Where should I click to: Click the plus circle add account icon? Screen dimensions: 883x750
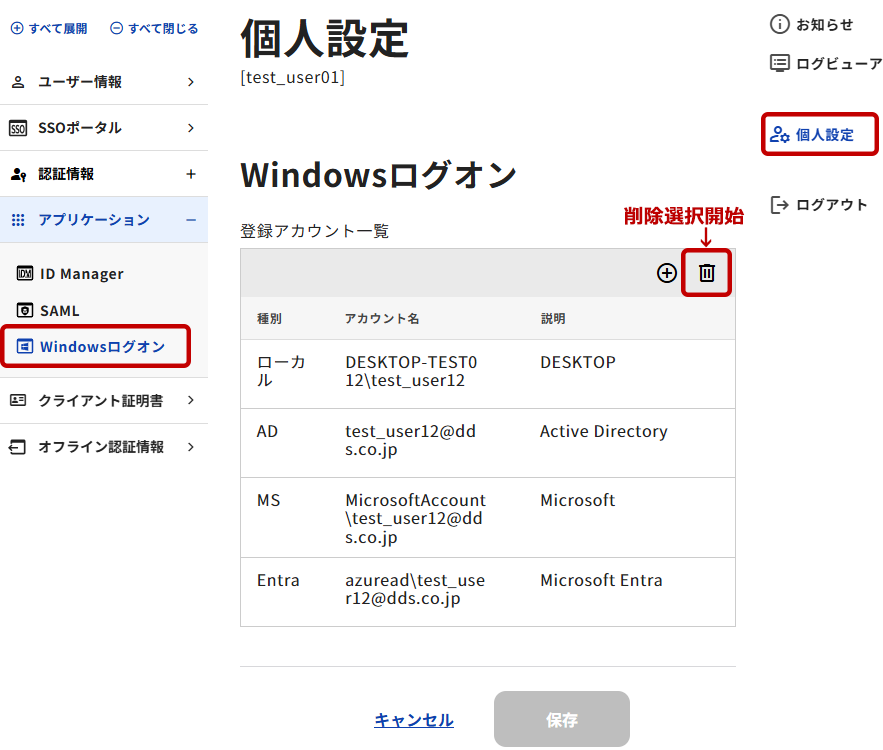(x=667, y=273)
